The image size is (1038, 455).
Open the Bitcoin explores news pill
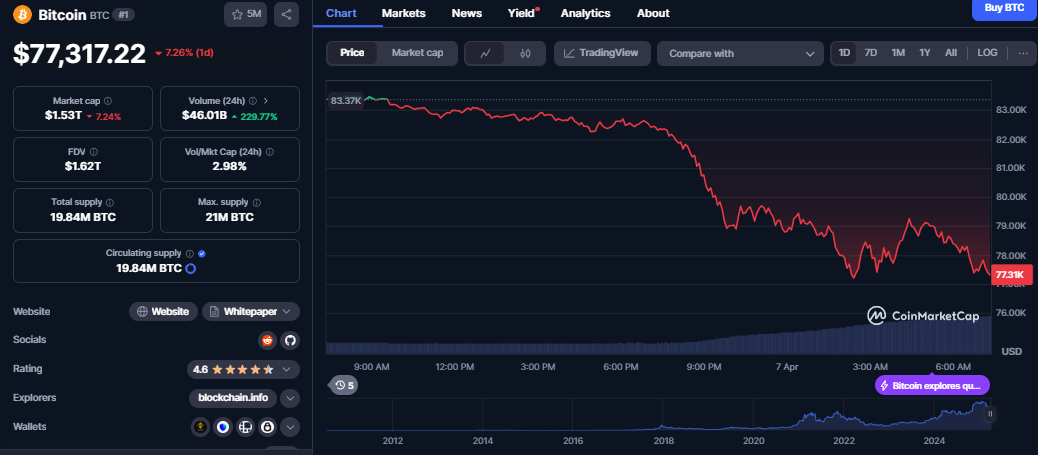[932, 385]
